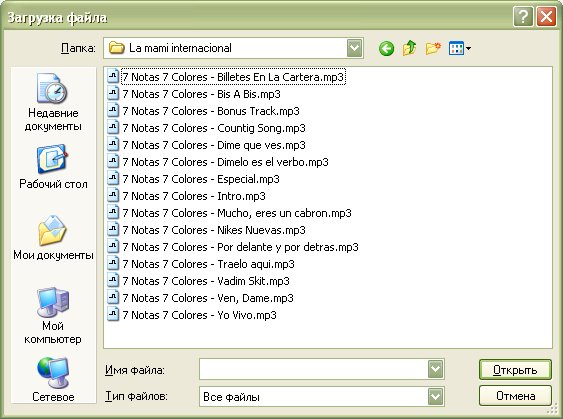The image size is (563, 419).
Task: Click icon of Por delante y por detras.mp3
Action: pos(113,246)
